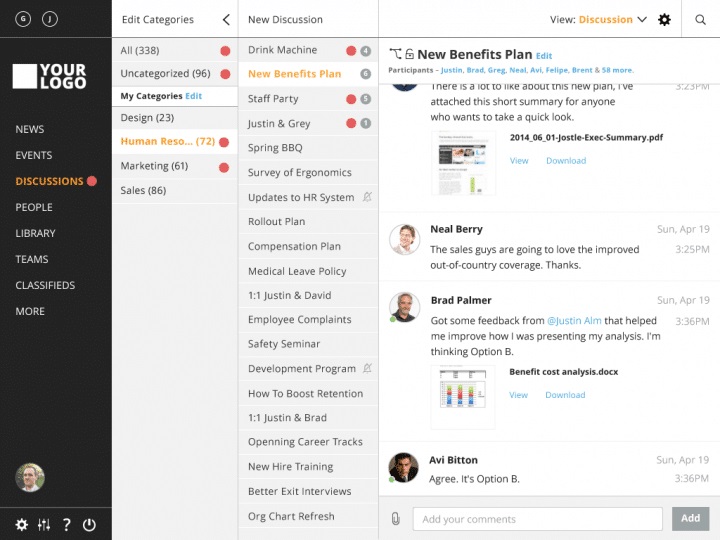Open settings gear in bottom sidebar
720x540 pixels.
pyautogui.click(x=22, y=524)
